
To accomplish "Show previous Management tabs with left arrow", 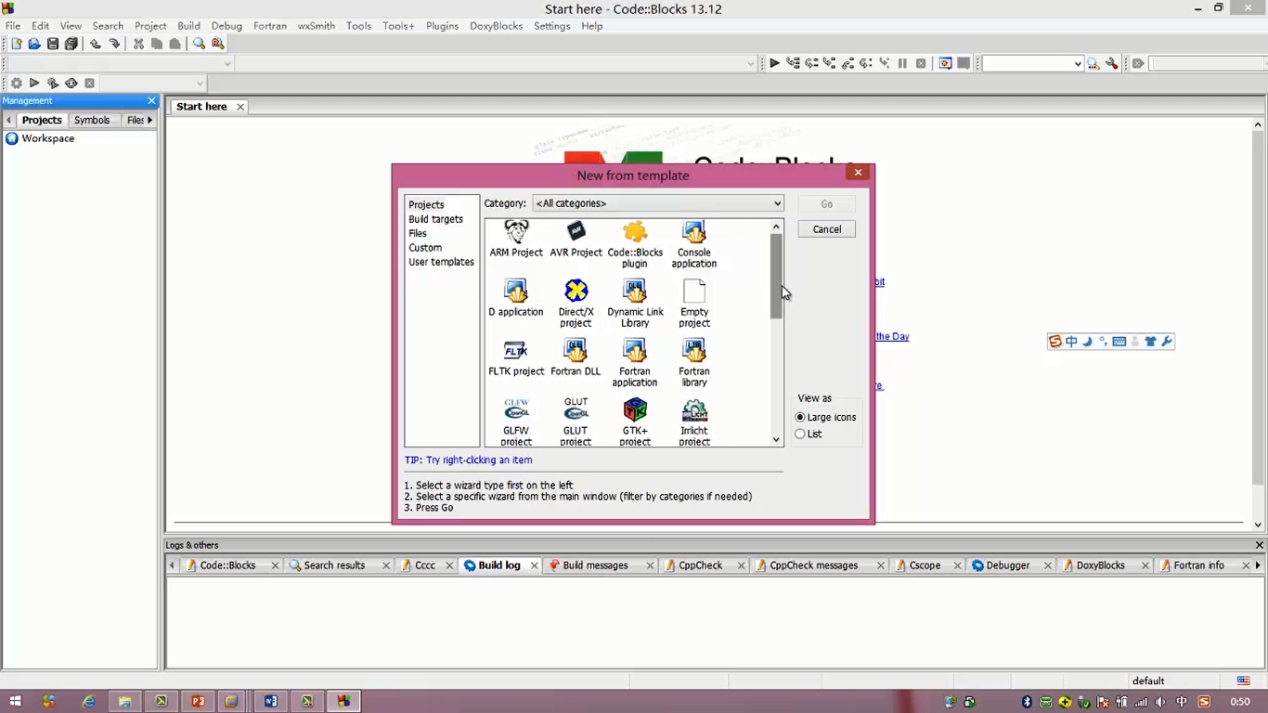I will tap(9, 120).
